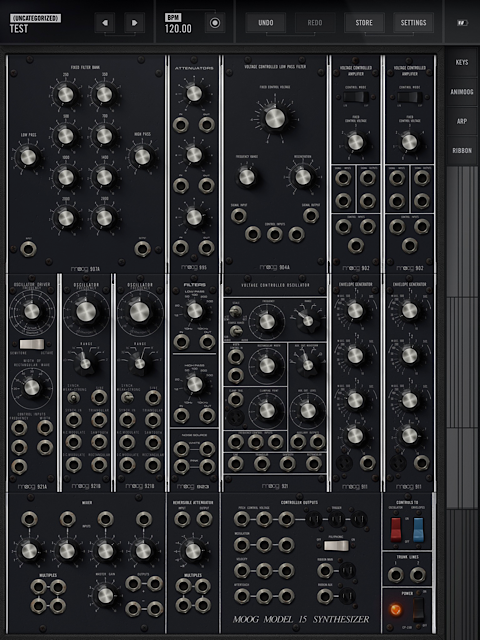
Task: Select the 907A filter bank output jack
Action: pos(142,249)
